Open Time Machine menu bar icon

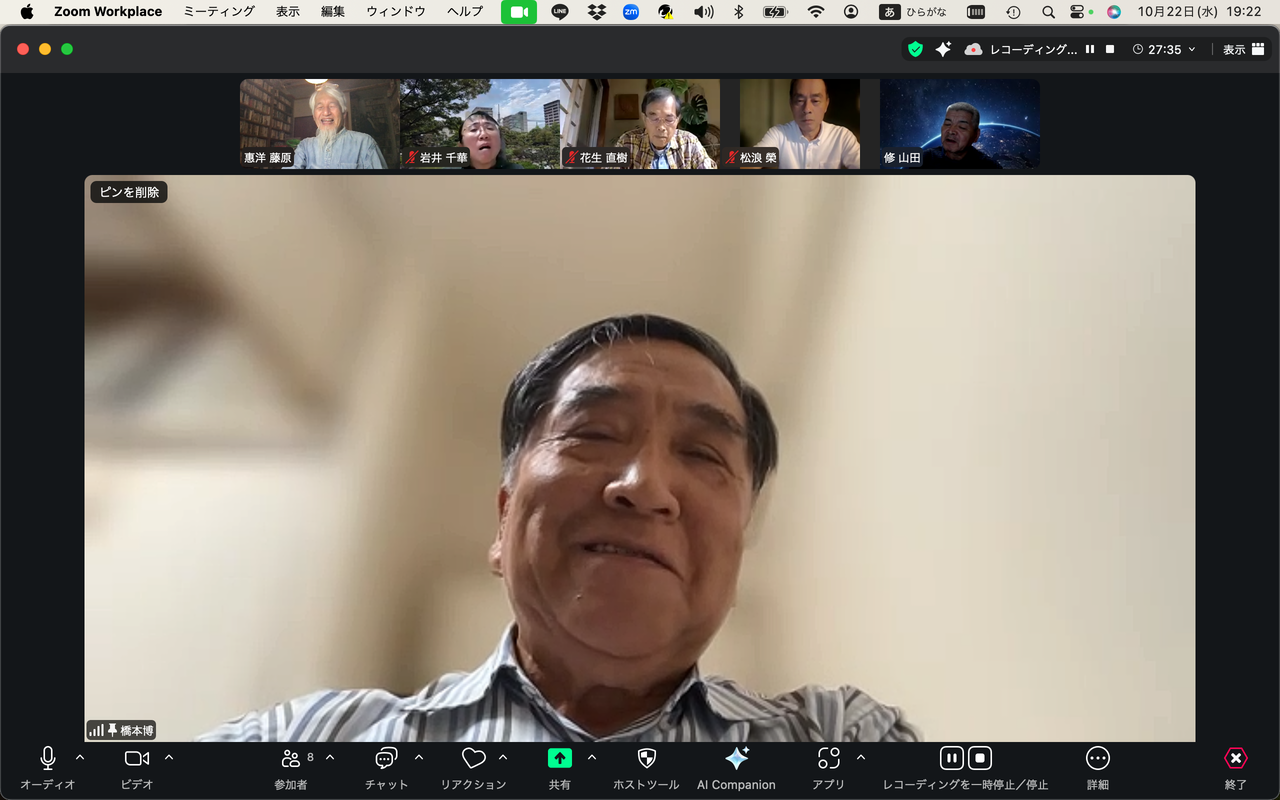[1013, 12]
